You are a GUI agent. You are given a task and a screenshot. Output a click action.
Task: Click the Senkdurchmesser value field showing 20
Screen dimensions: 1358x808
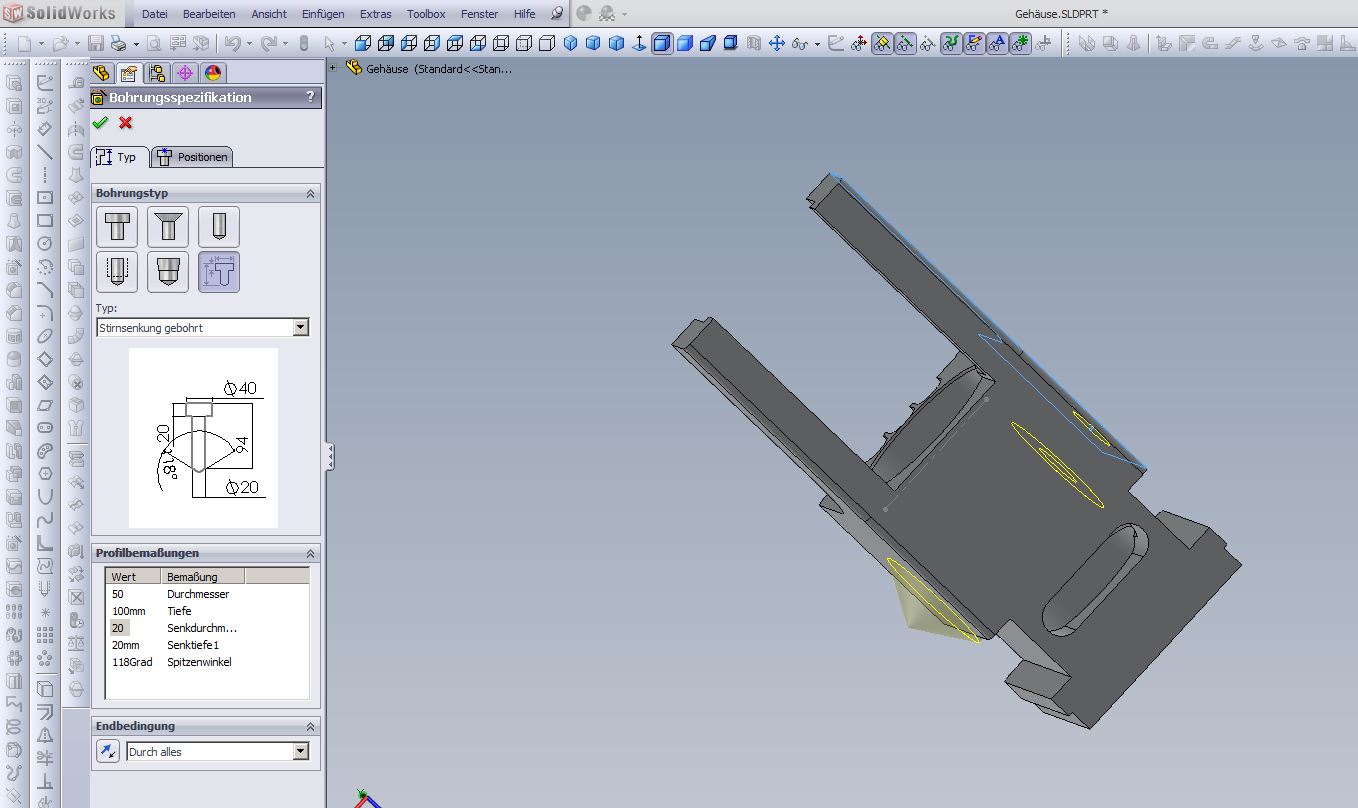119,628
